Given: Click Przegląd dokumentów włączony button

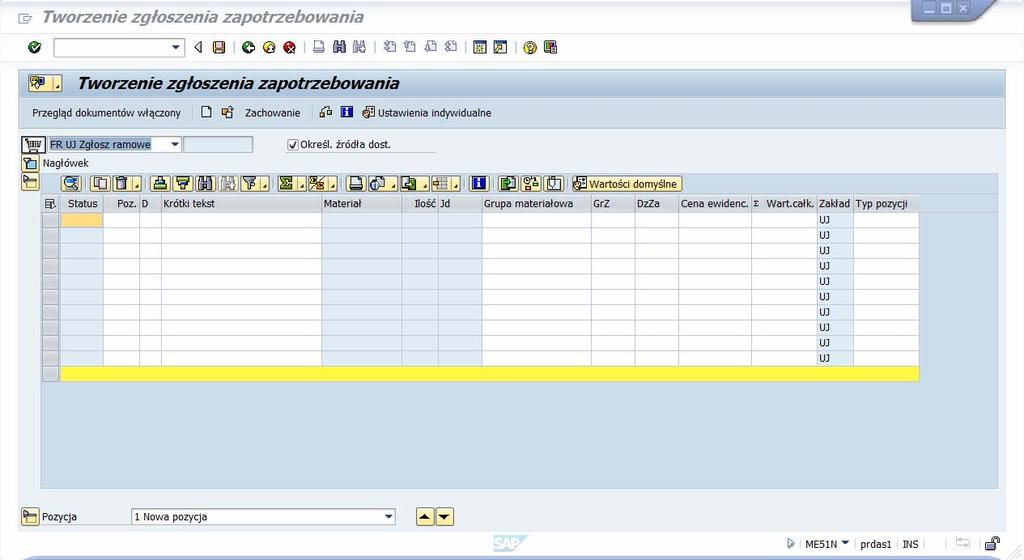Looking at the screenshot, I should point(106,113).
